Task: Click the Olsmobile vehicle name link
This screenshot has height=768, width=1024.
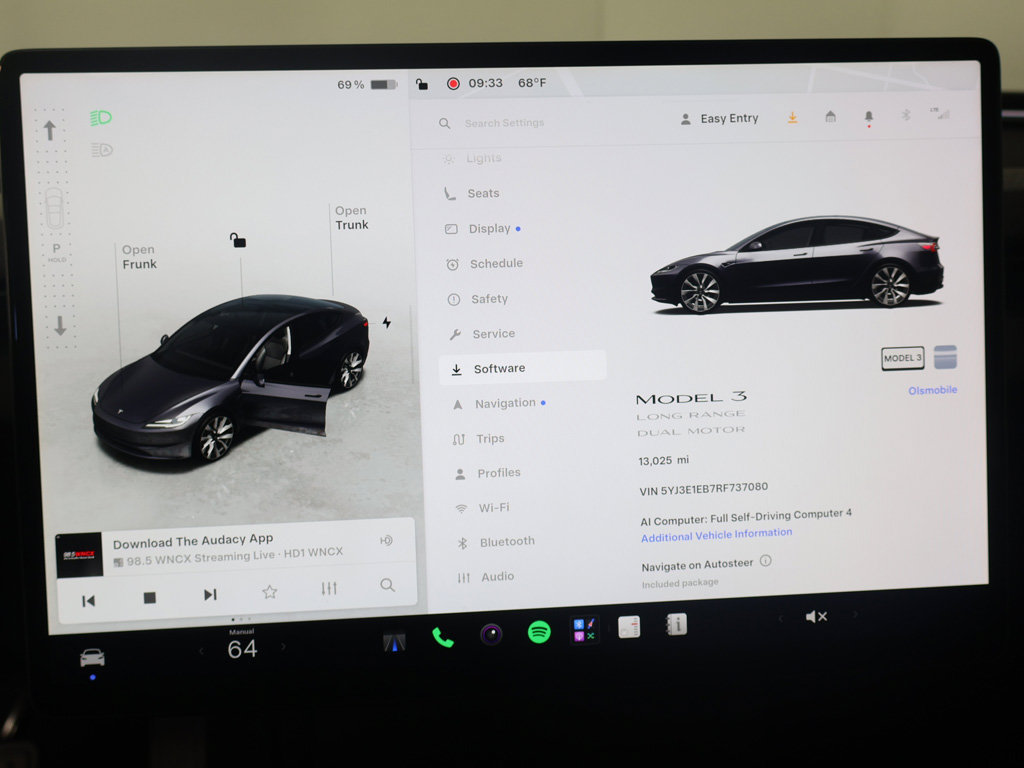Action: coord(933,390)
